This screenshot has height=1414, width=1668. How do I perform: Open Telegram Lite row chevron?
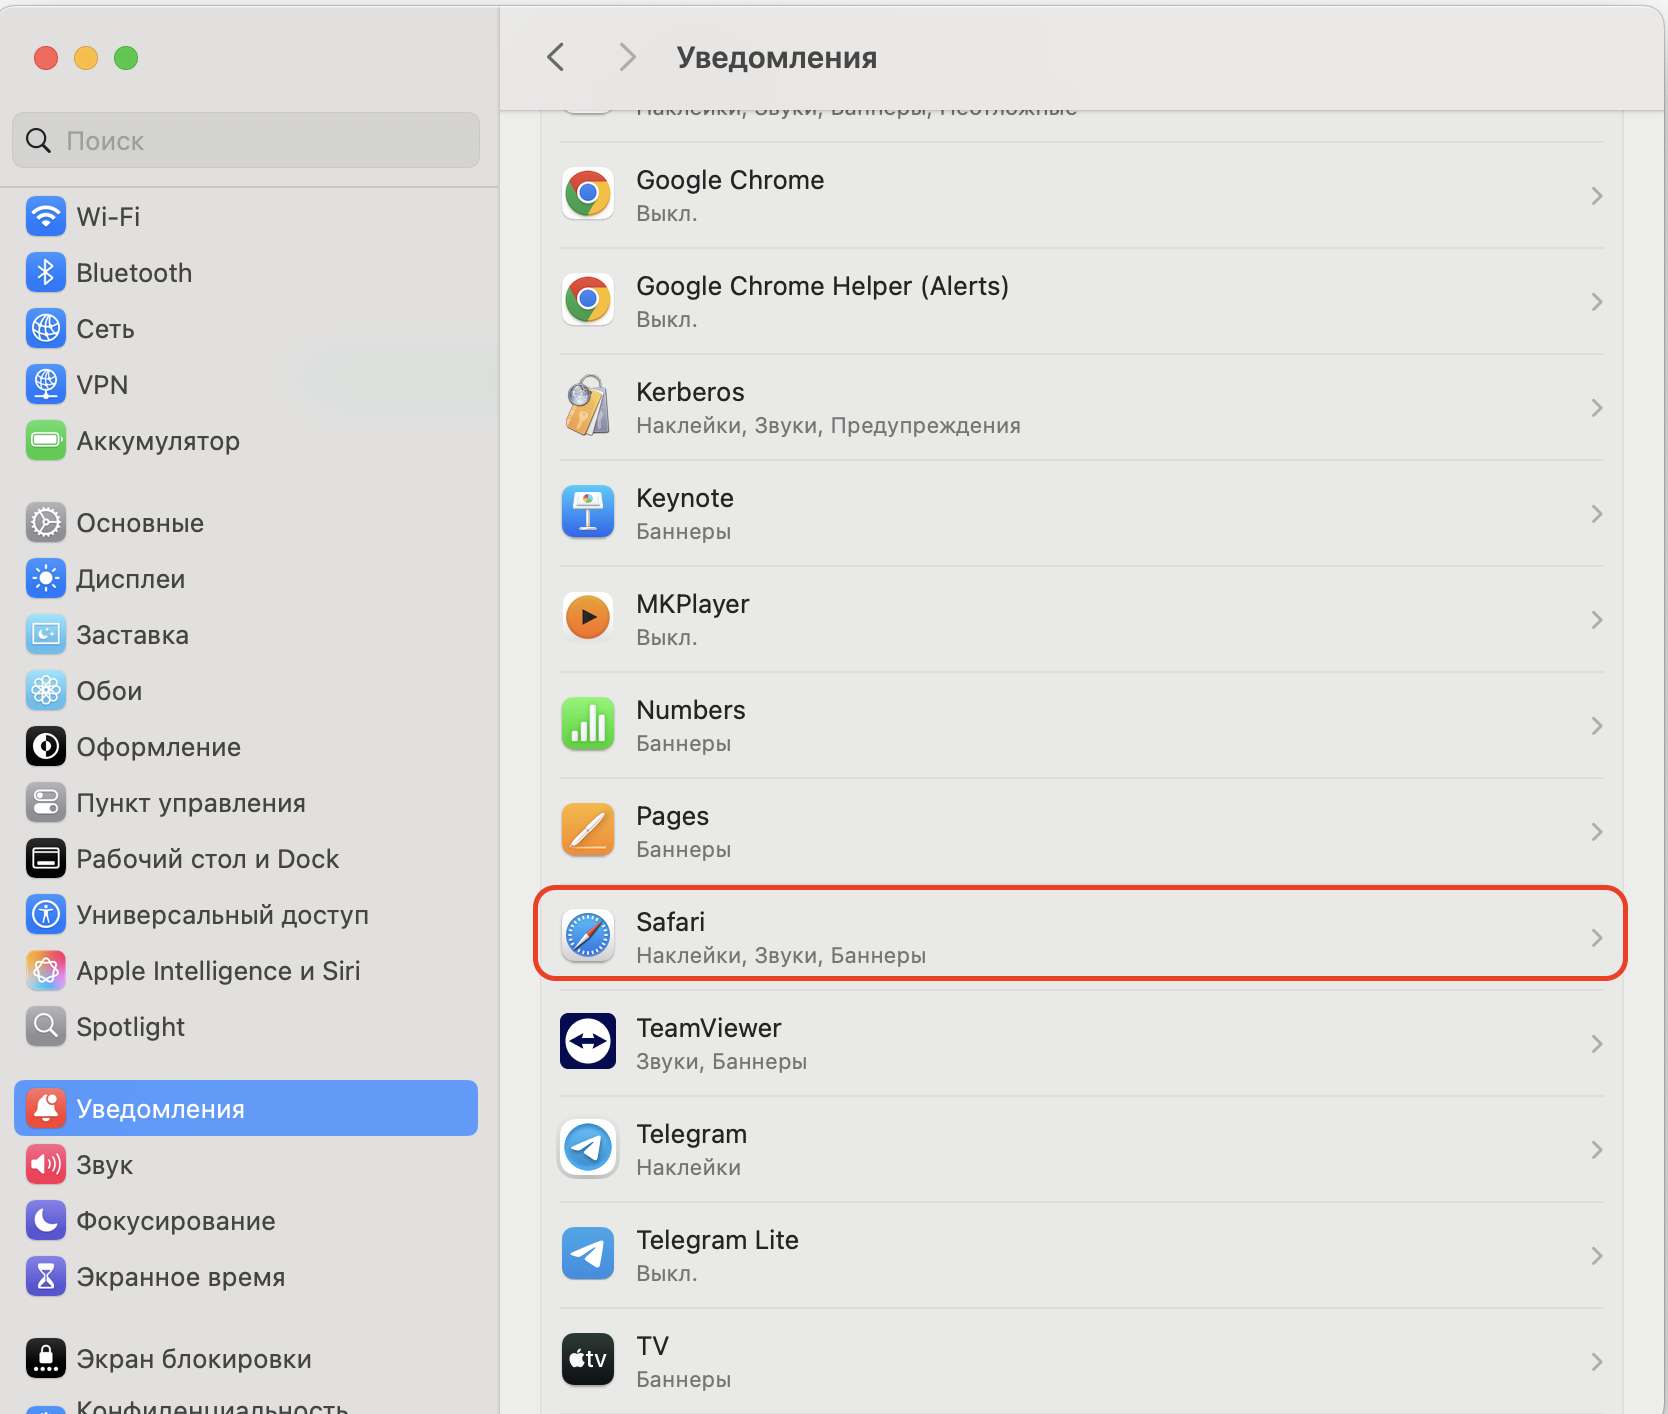(1596, 1256)
